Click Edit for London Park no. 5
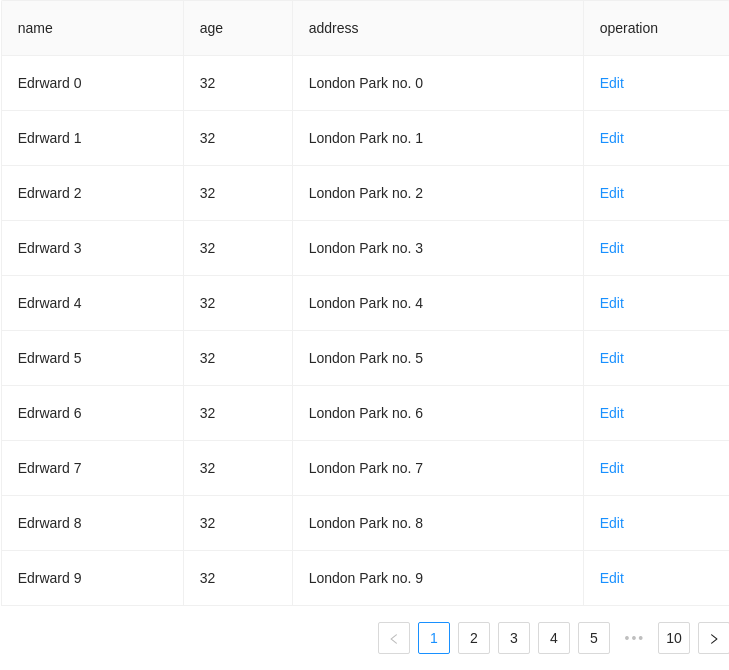Image resolution: width=729 pixels, height=670 pixels. point(611,358)
